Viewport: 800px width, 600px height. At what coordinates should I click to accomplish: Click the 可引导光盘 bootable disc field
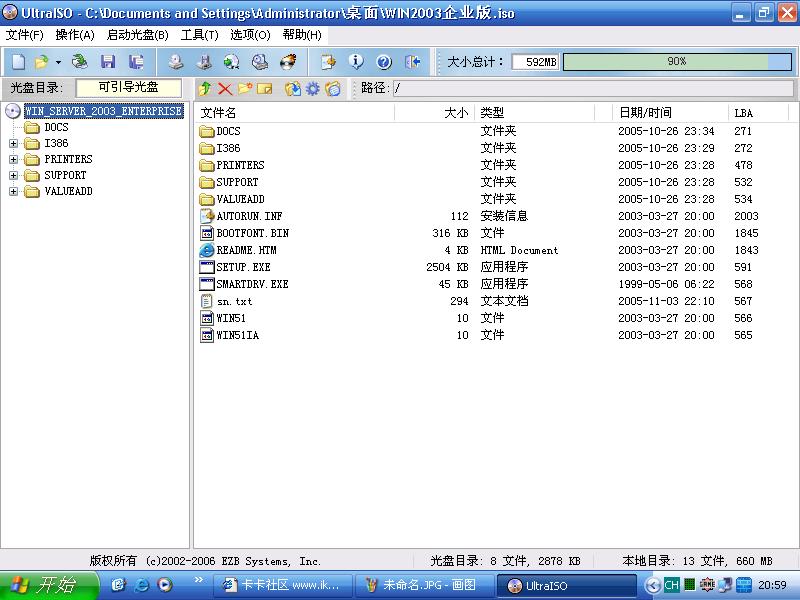(129, 87)
